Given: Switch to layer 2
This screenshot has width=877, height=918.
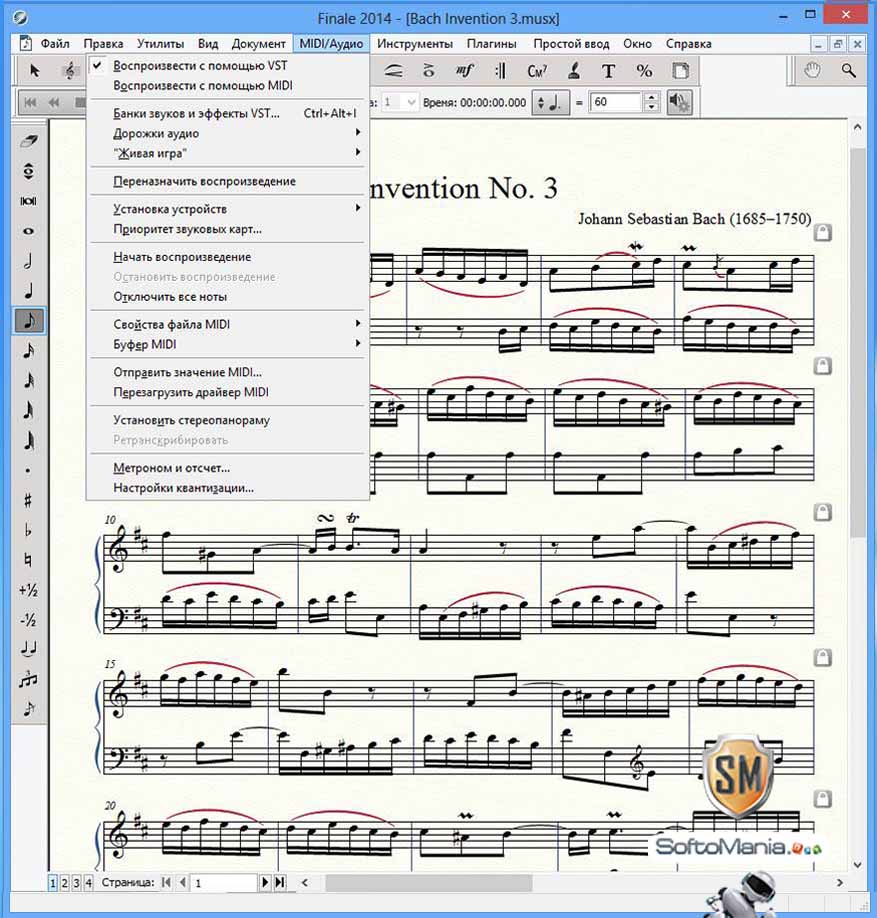Looking at the screenshot, I should point(64,883).
